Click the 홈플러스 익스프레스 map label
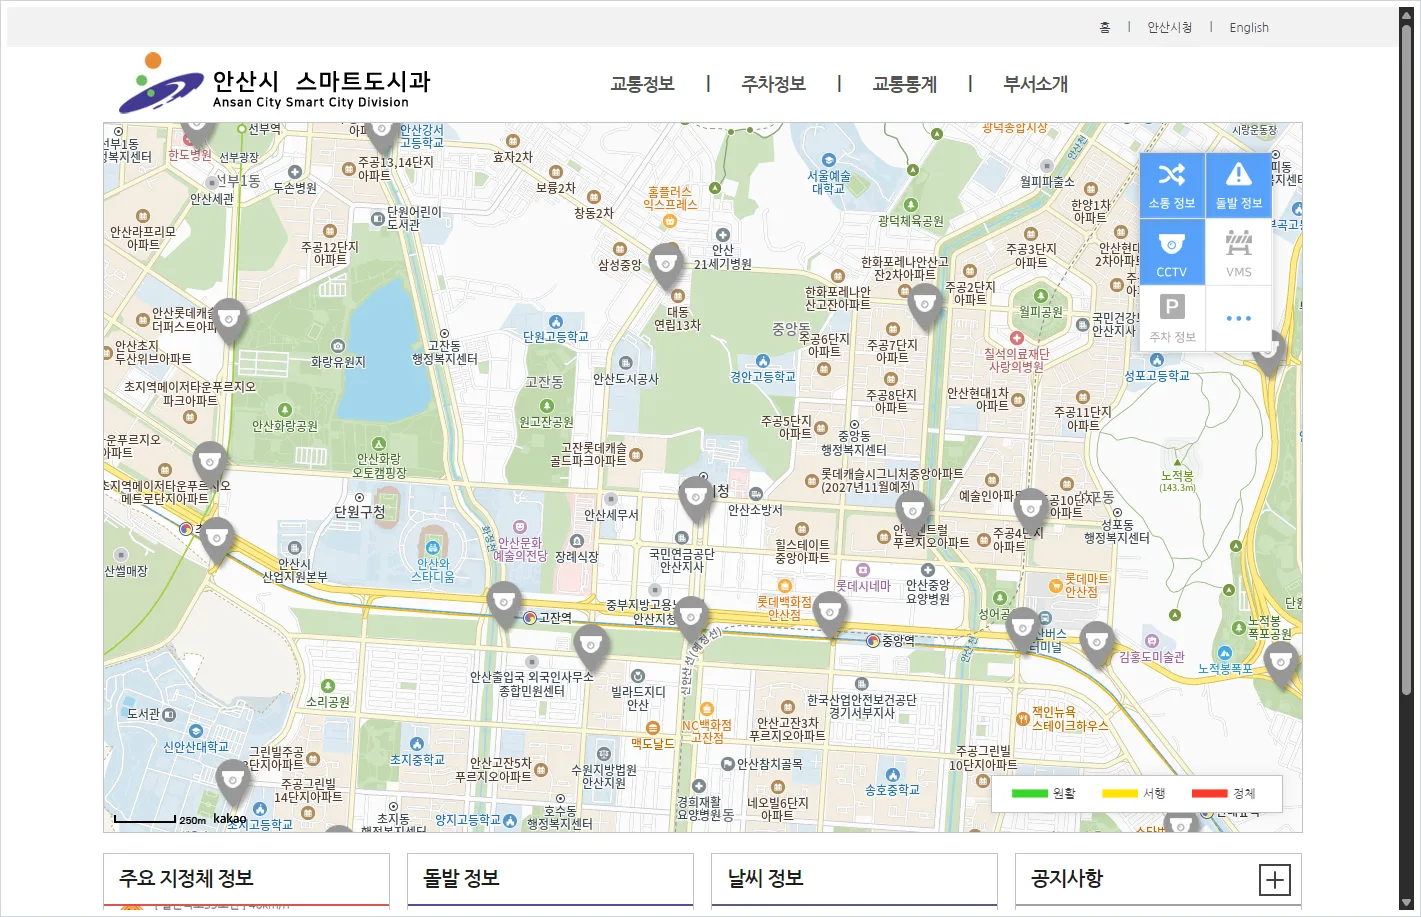 click(x=670, y=198)
